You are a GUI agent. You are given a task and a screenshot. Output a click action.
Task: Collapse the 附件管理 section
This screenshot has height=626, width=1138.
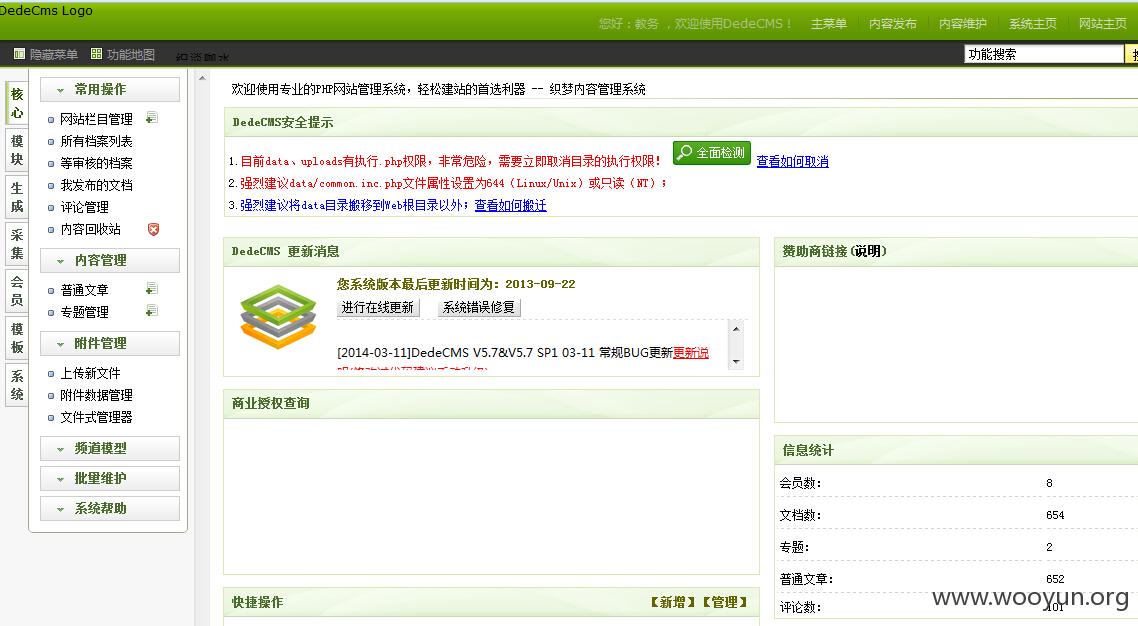click(x=110, y=344)
